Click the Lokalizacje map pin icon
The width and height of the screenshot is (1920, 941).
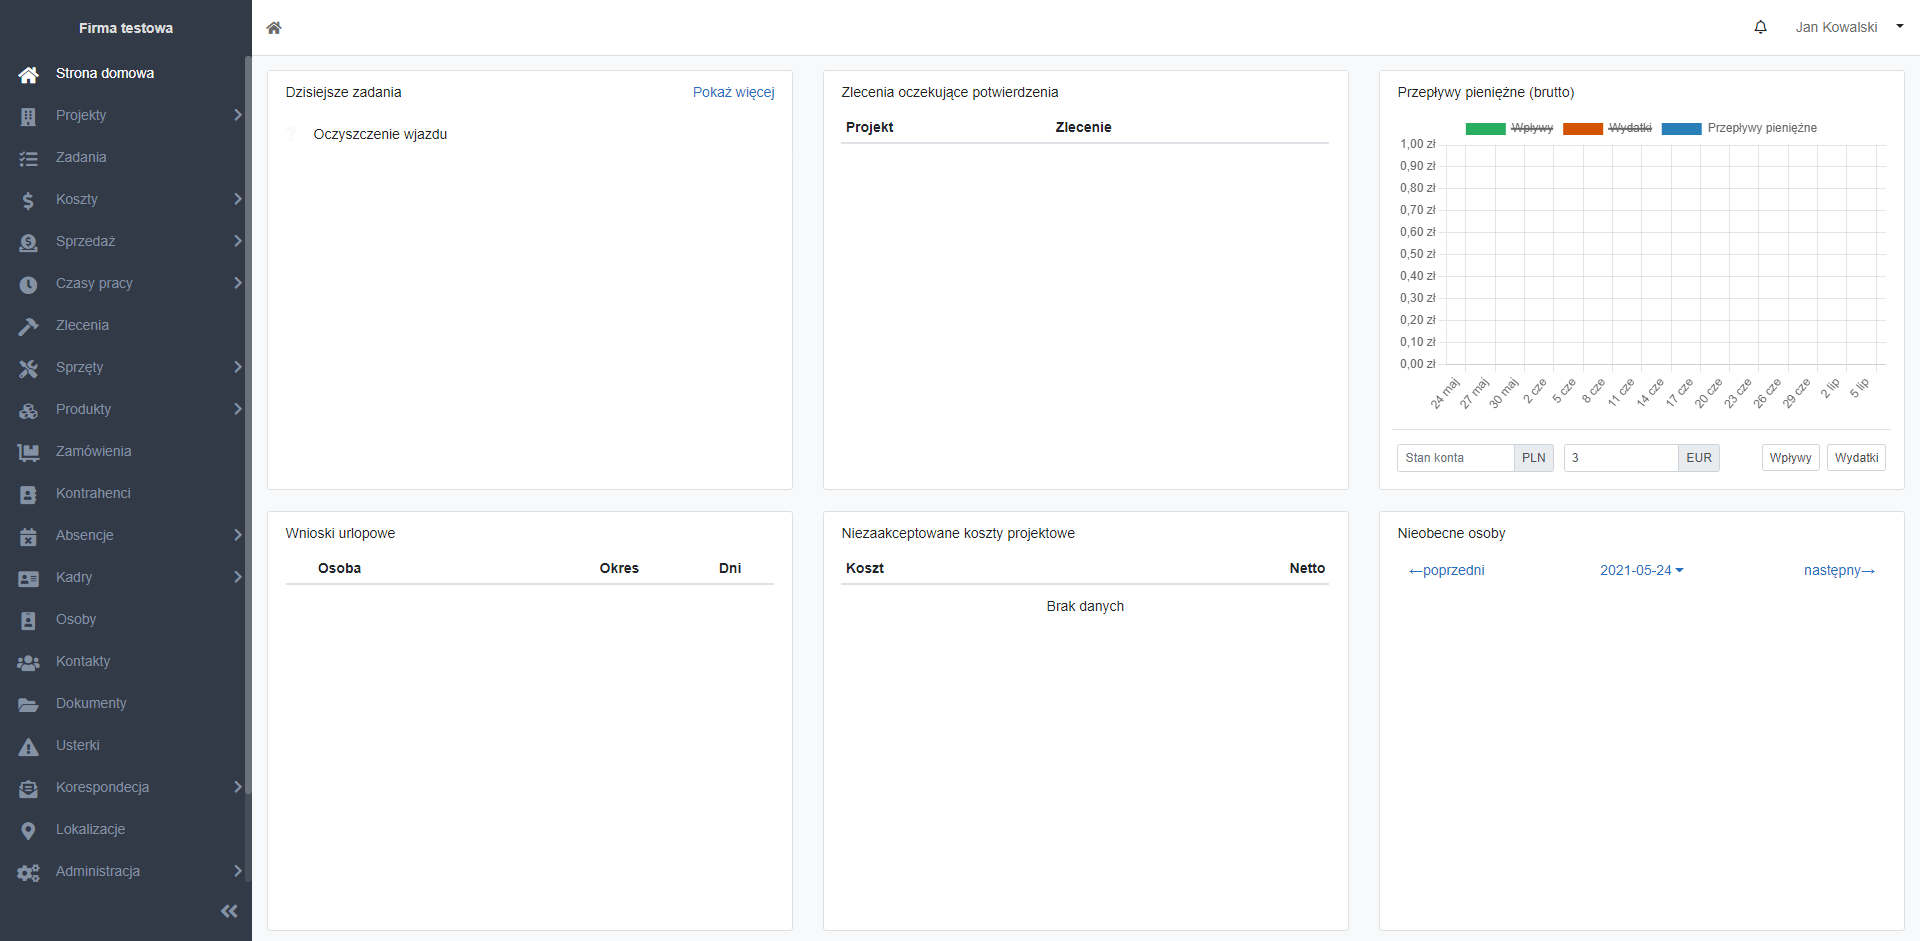[28, 830]
